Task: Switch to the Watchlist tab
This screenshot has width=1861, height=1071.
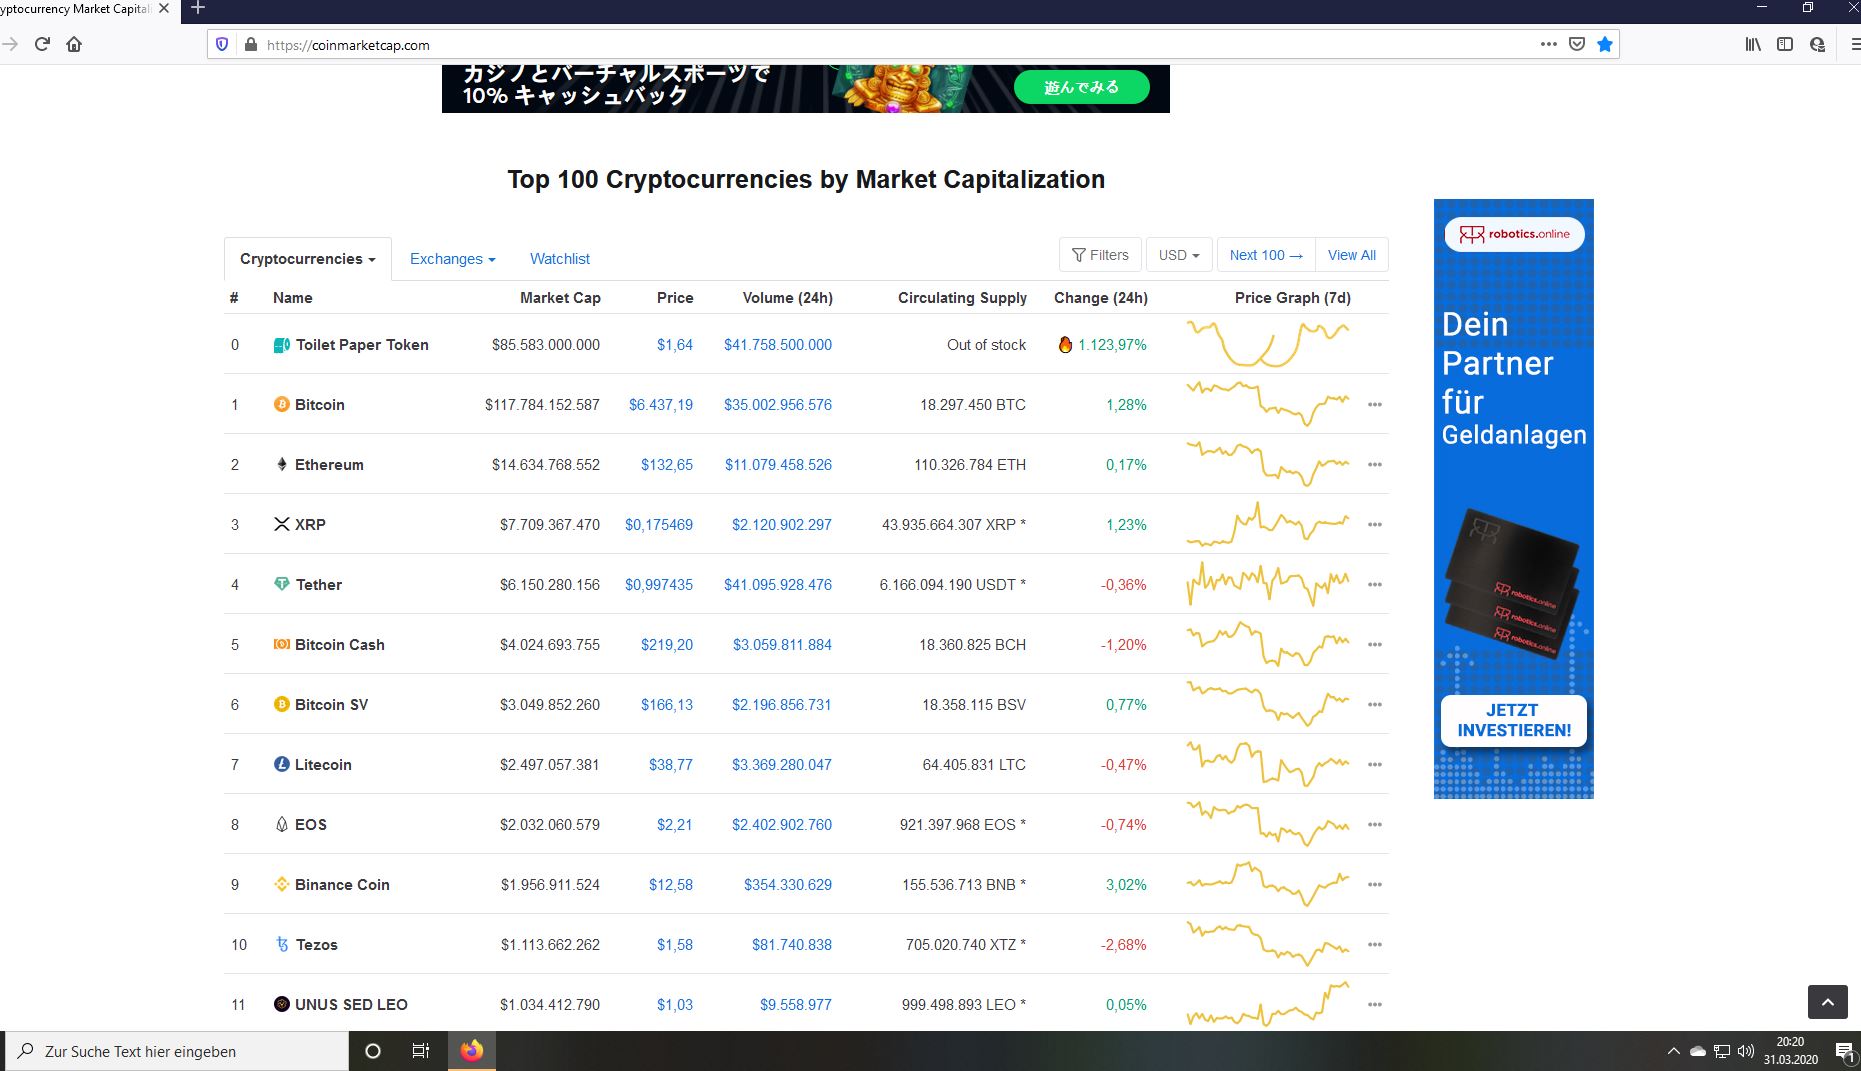Action: 559,258
